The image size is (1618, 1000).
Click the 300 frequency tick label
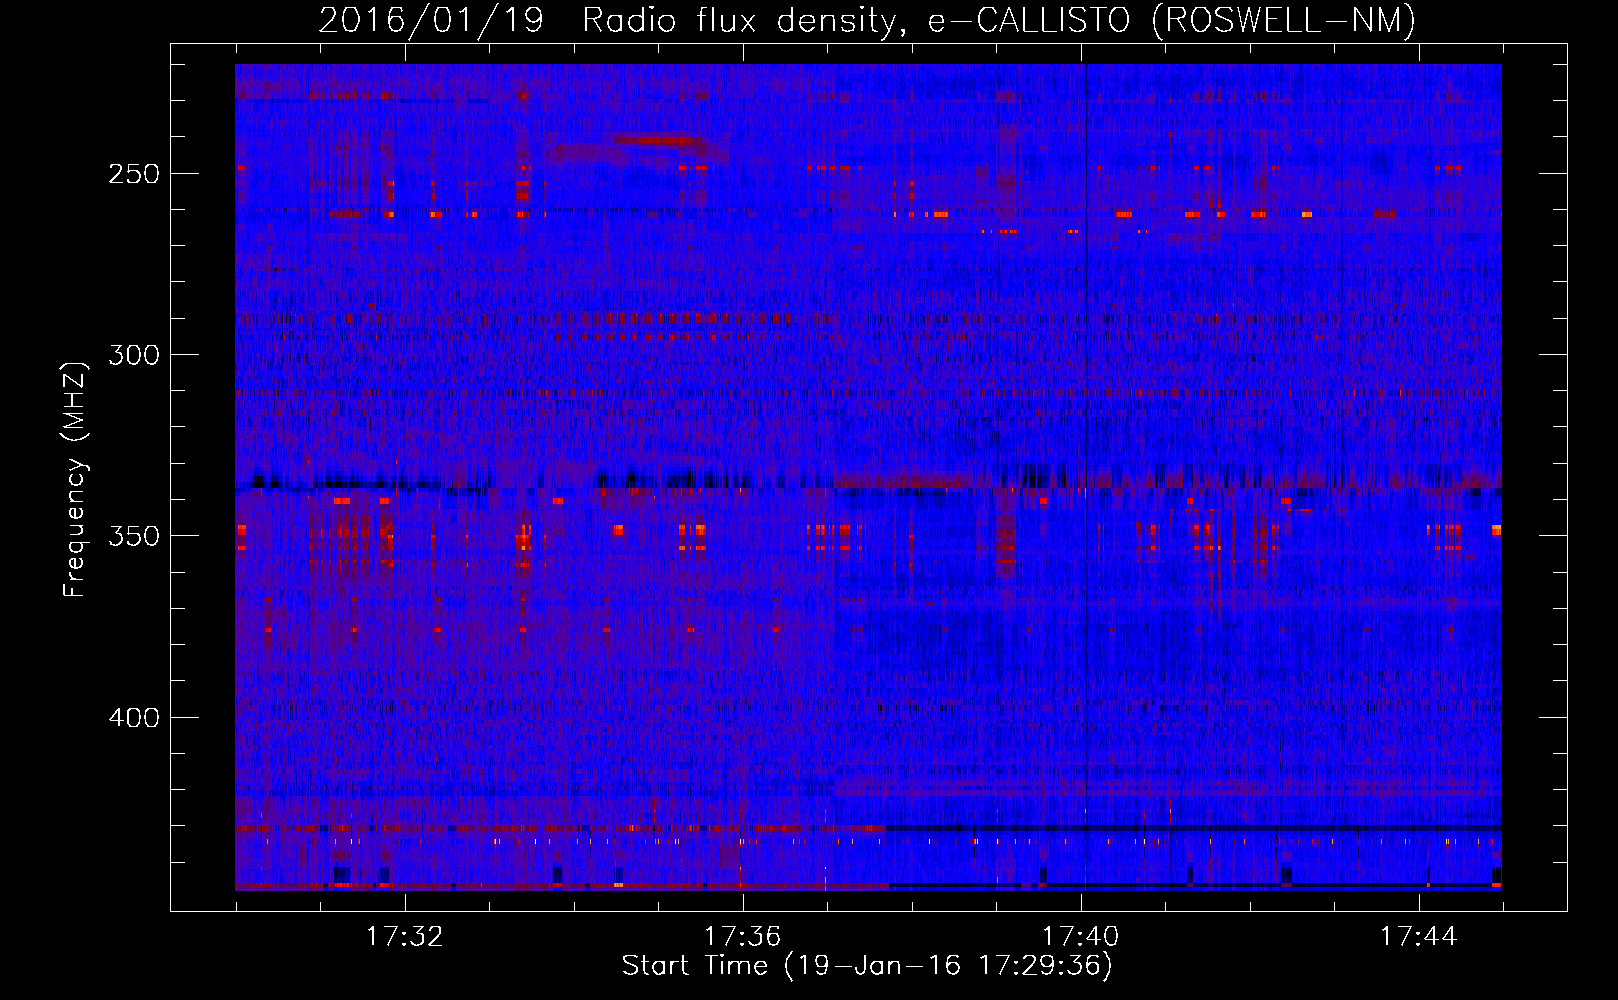(134, 355)
